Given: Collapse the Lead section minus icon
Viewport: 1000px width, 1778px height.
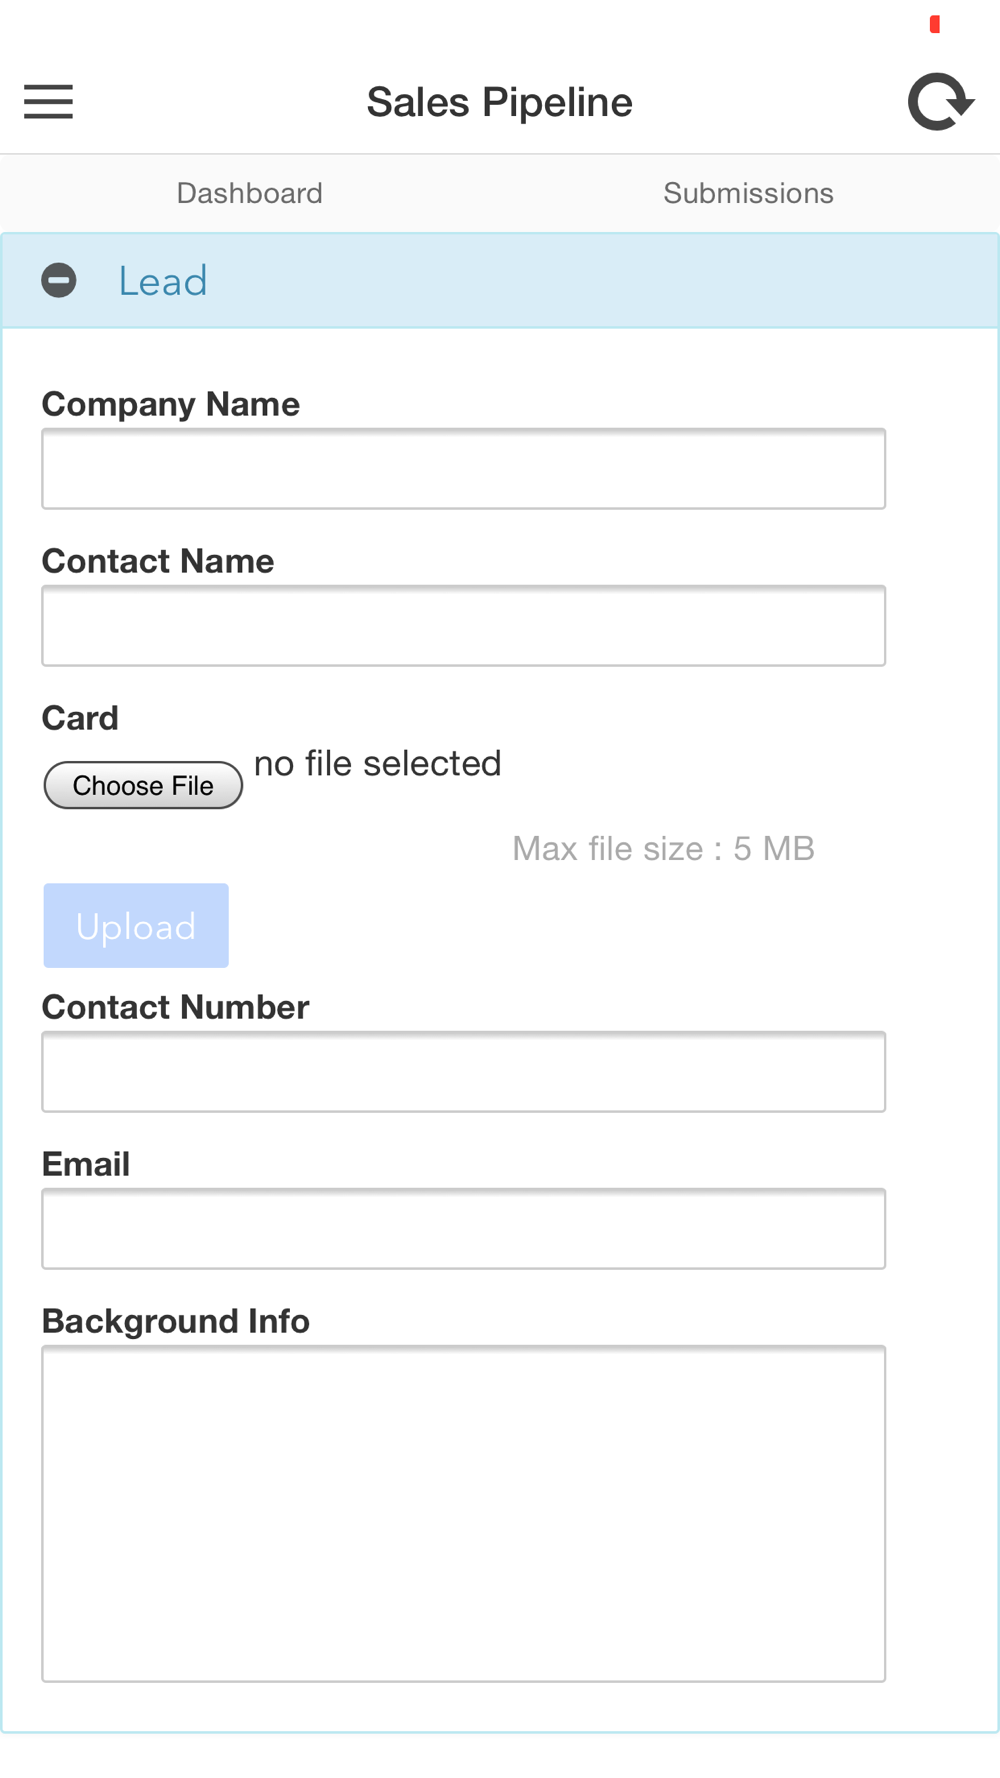Looking at the screenshot, I should [59, 281].
